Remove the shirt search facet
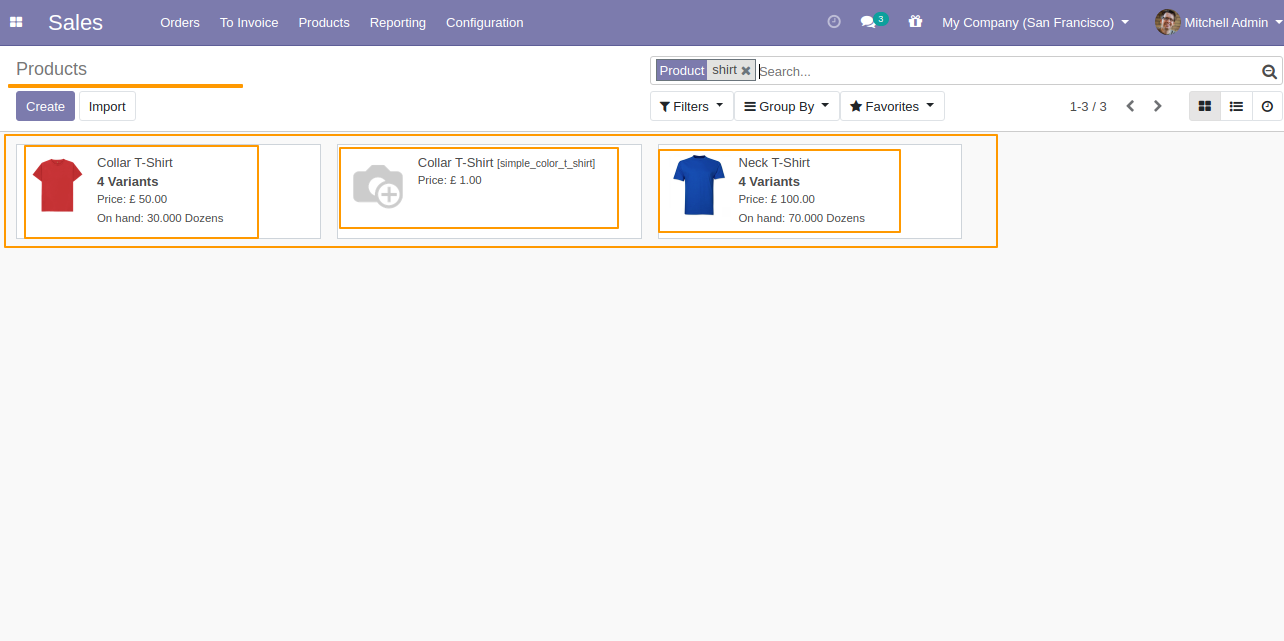Viewport: 1284px width, 641px height. coord(746,71)
